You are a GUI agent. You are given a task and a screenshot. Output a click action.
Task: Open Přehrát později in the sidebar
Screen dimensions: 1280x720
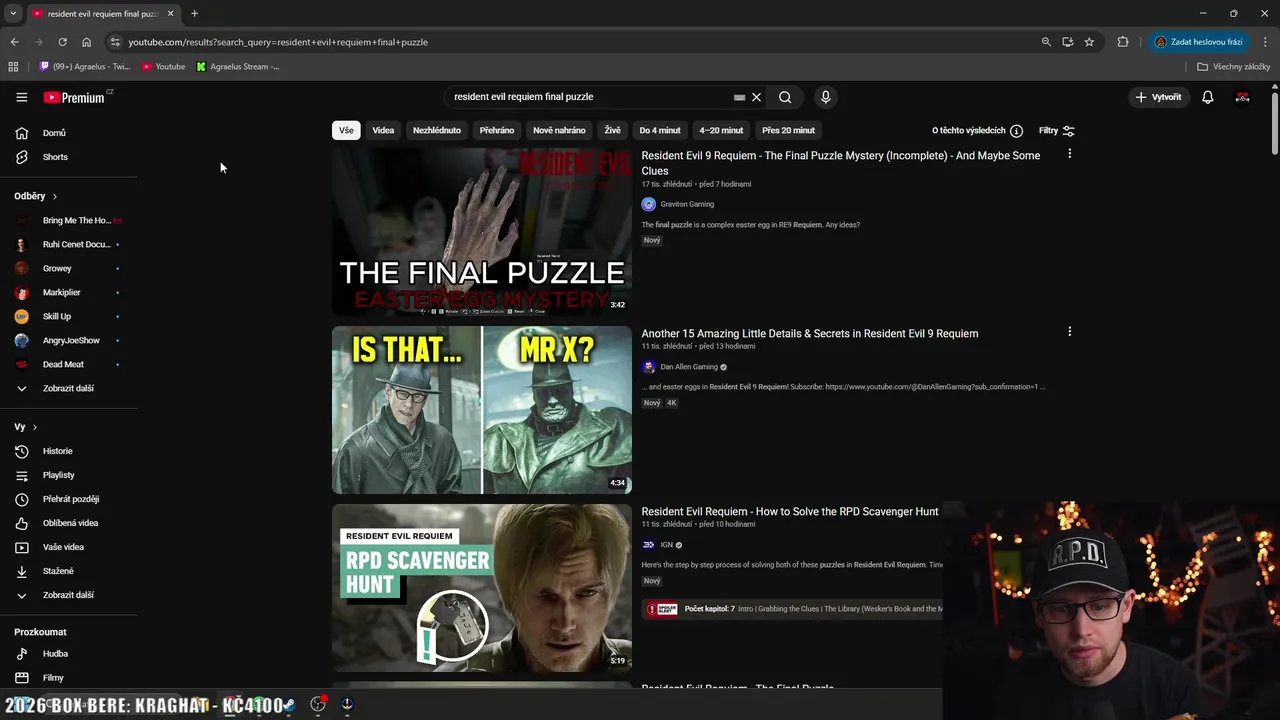[69, 499]
